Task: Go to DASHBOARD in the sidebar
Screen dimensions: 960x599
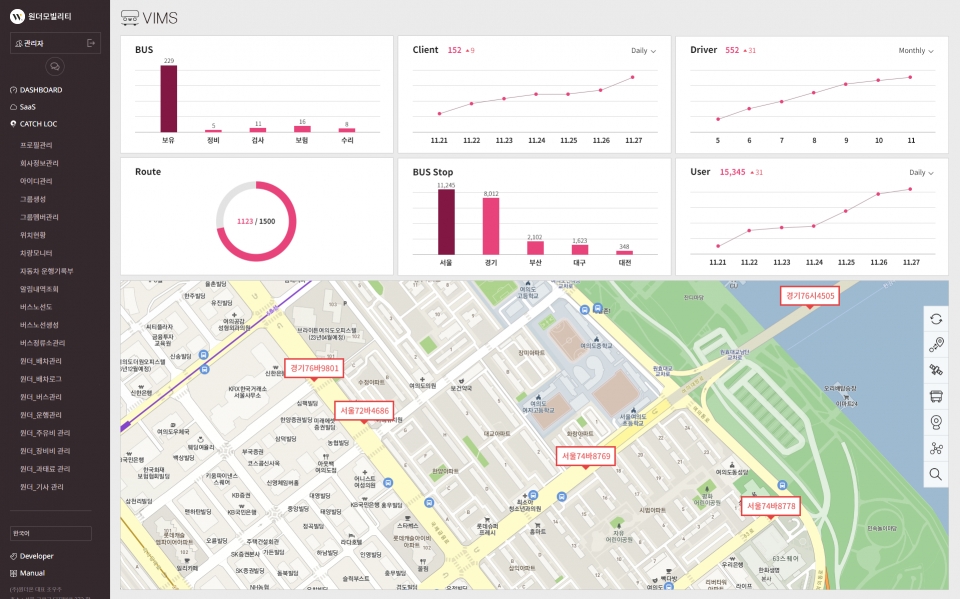Action: [40, 90]
